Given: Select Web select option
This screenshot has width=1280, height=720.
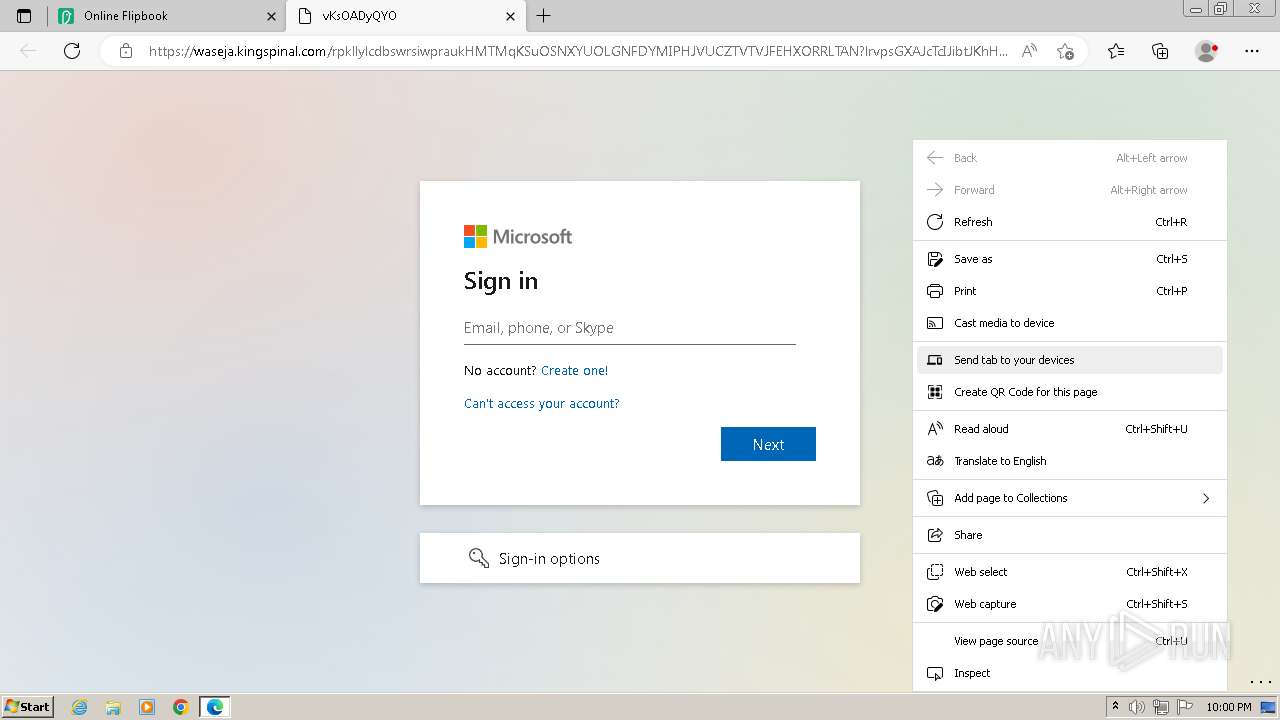Looking at the screenshot, I should (x=1070, y=572).
